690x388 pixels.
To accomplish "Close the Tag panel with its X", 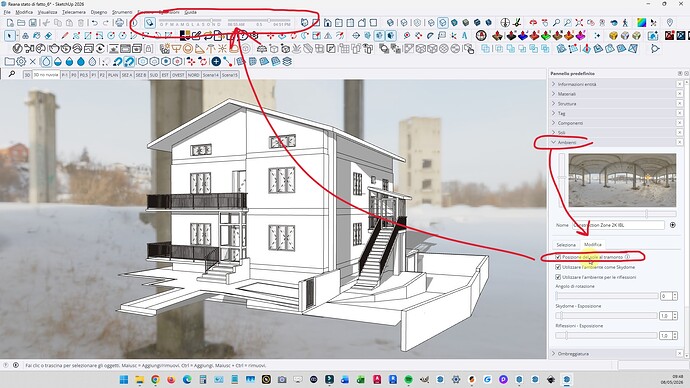I will click(x=679, y=113).
